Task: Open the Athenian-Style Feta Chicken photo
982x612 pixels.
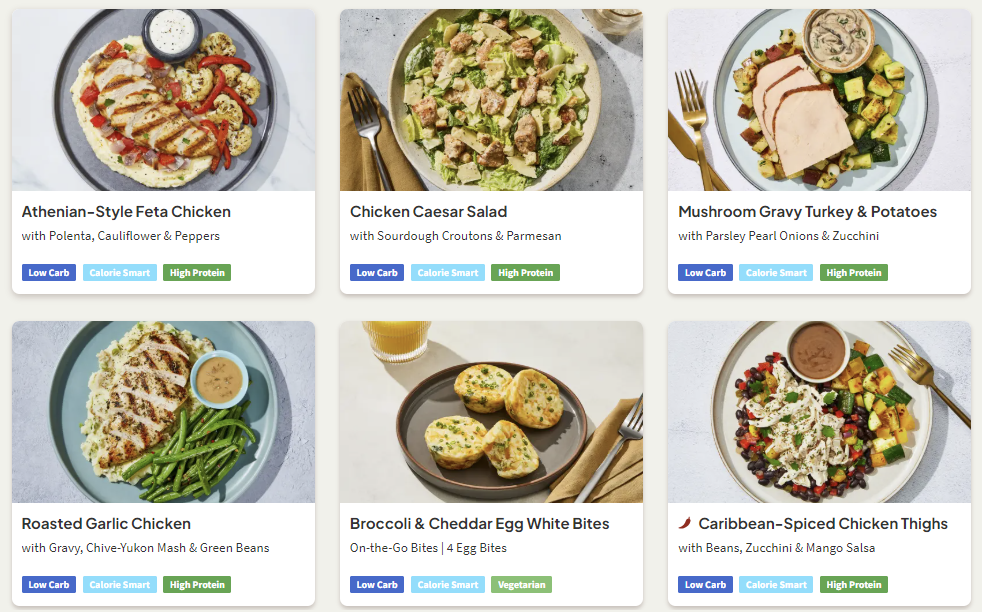Action: tap(163, 100)
